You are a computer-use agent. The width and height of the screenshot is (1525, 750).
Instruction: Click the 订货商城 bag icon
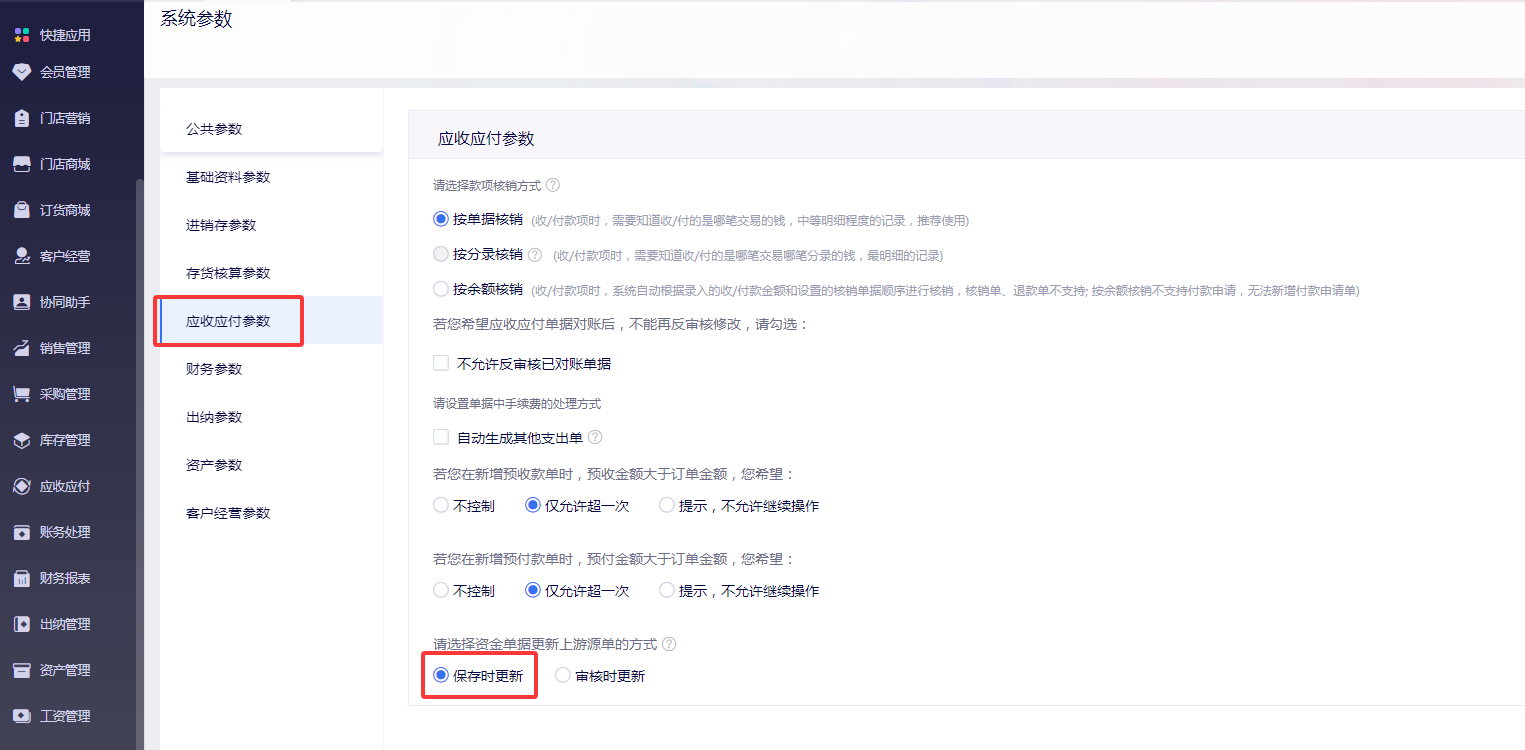click(22, 210)
